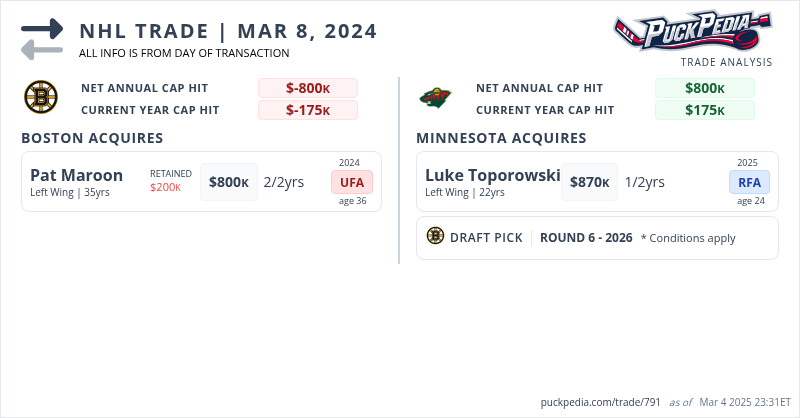Open the Luke Toporowski player name
The height and width of the screenshot is (418, 800).
[x=492, y=175]
